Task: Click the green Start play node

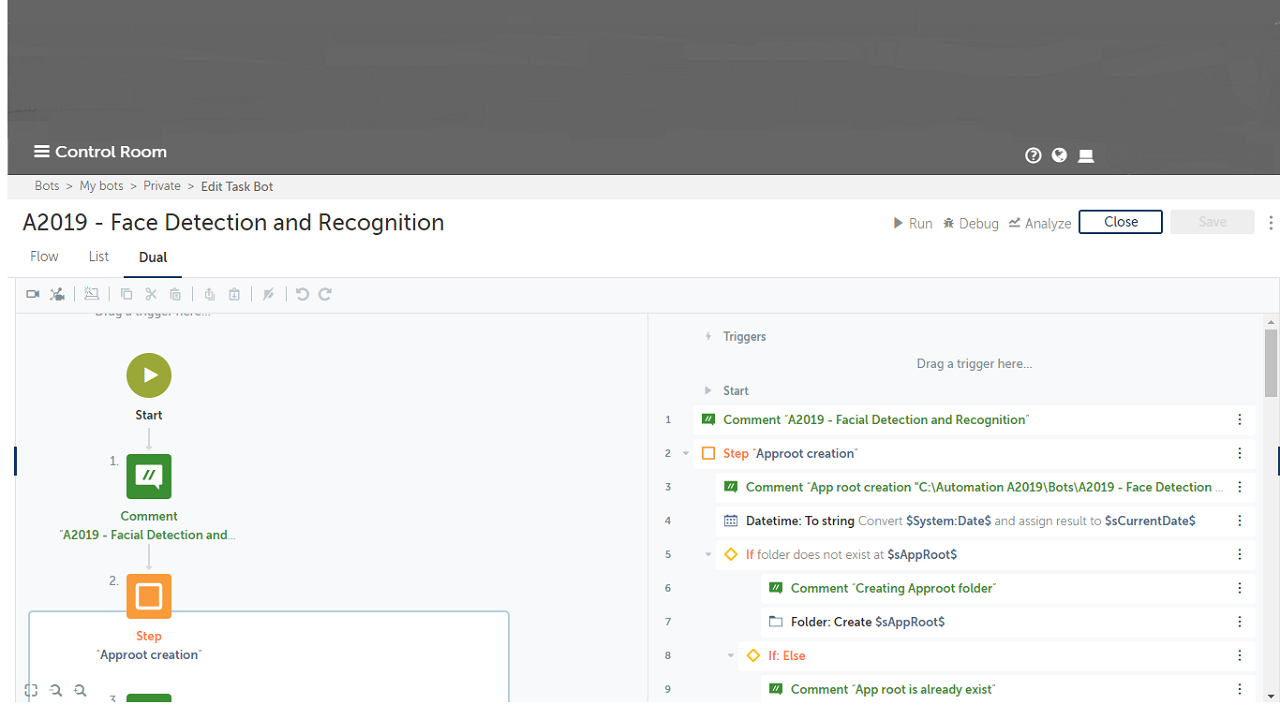Action: (x=149, y=375)
